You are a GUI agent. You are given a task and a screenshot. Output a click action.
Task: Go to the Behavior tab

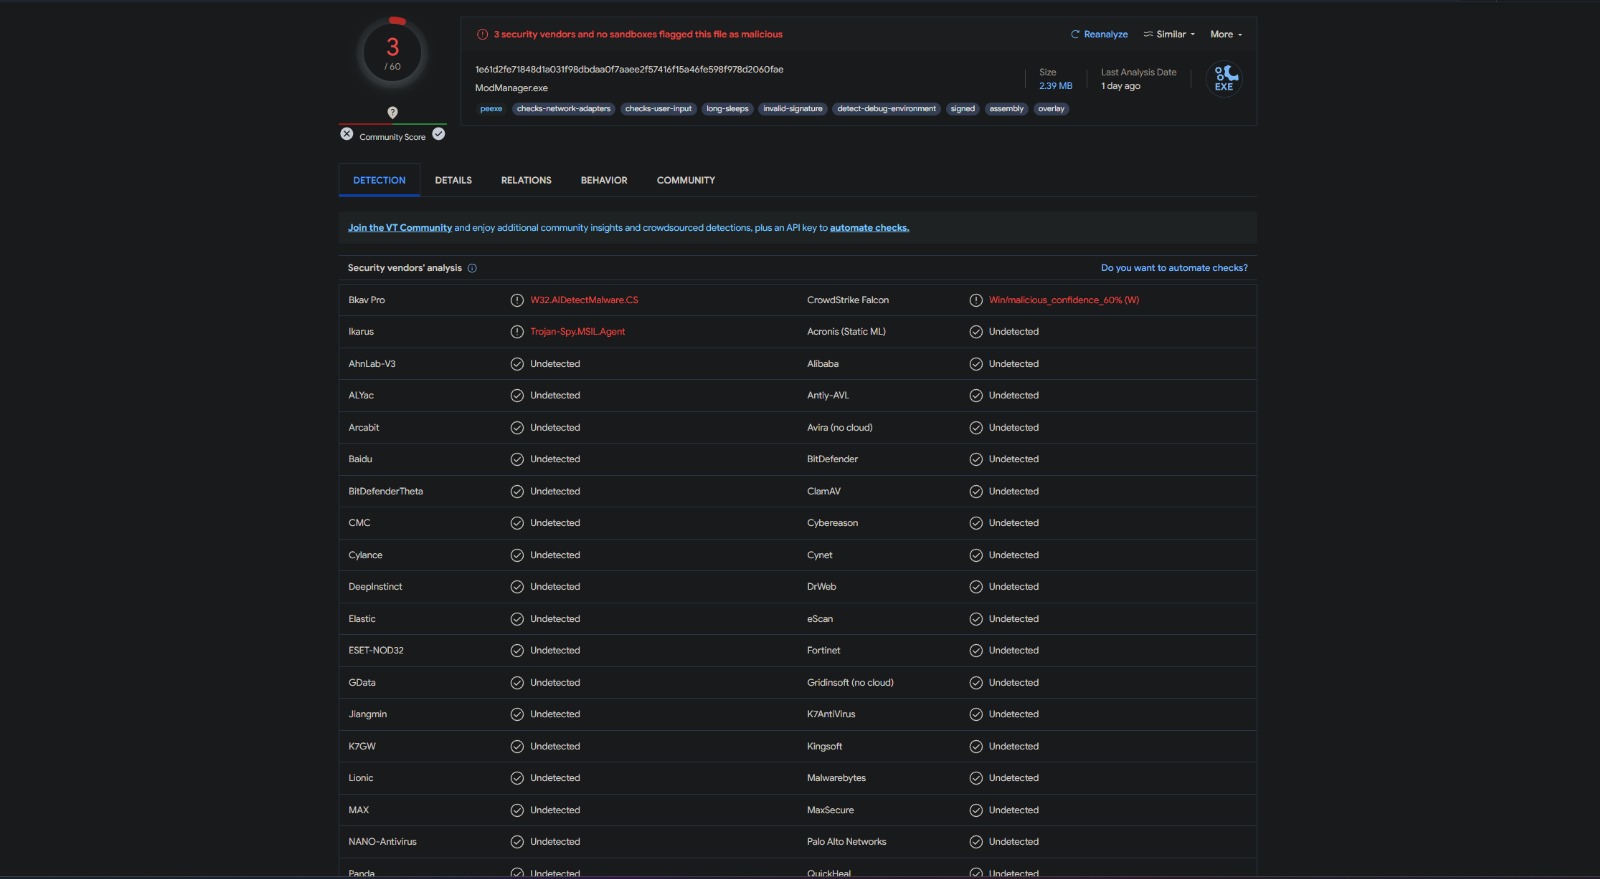pos(604,180)
